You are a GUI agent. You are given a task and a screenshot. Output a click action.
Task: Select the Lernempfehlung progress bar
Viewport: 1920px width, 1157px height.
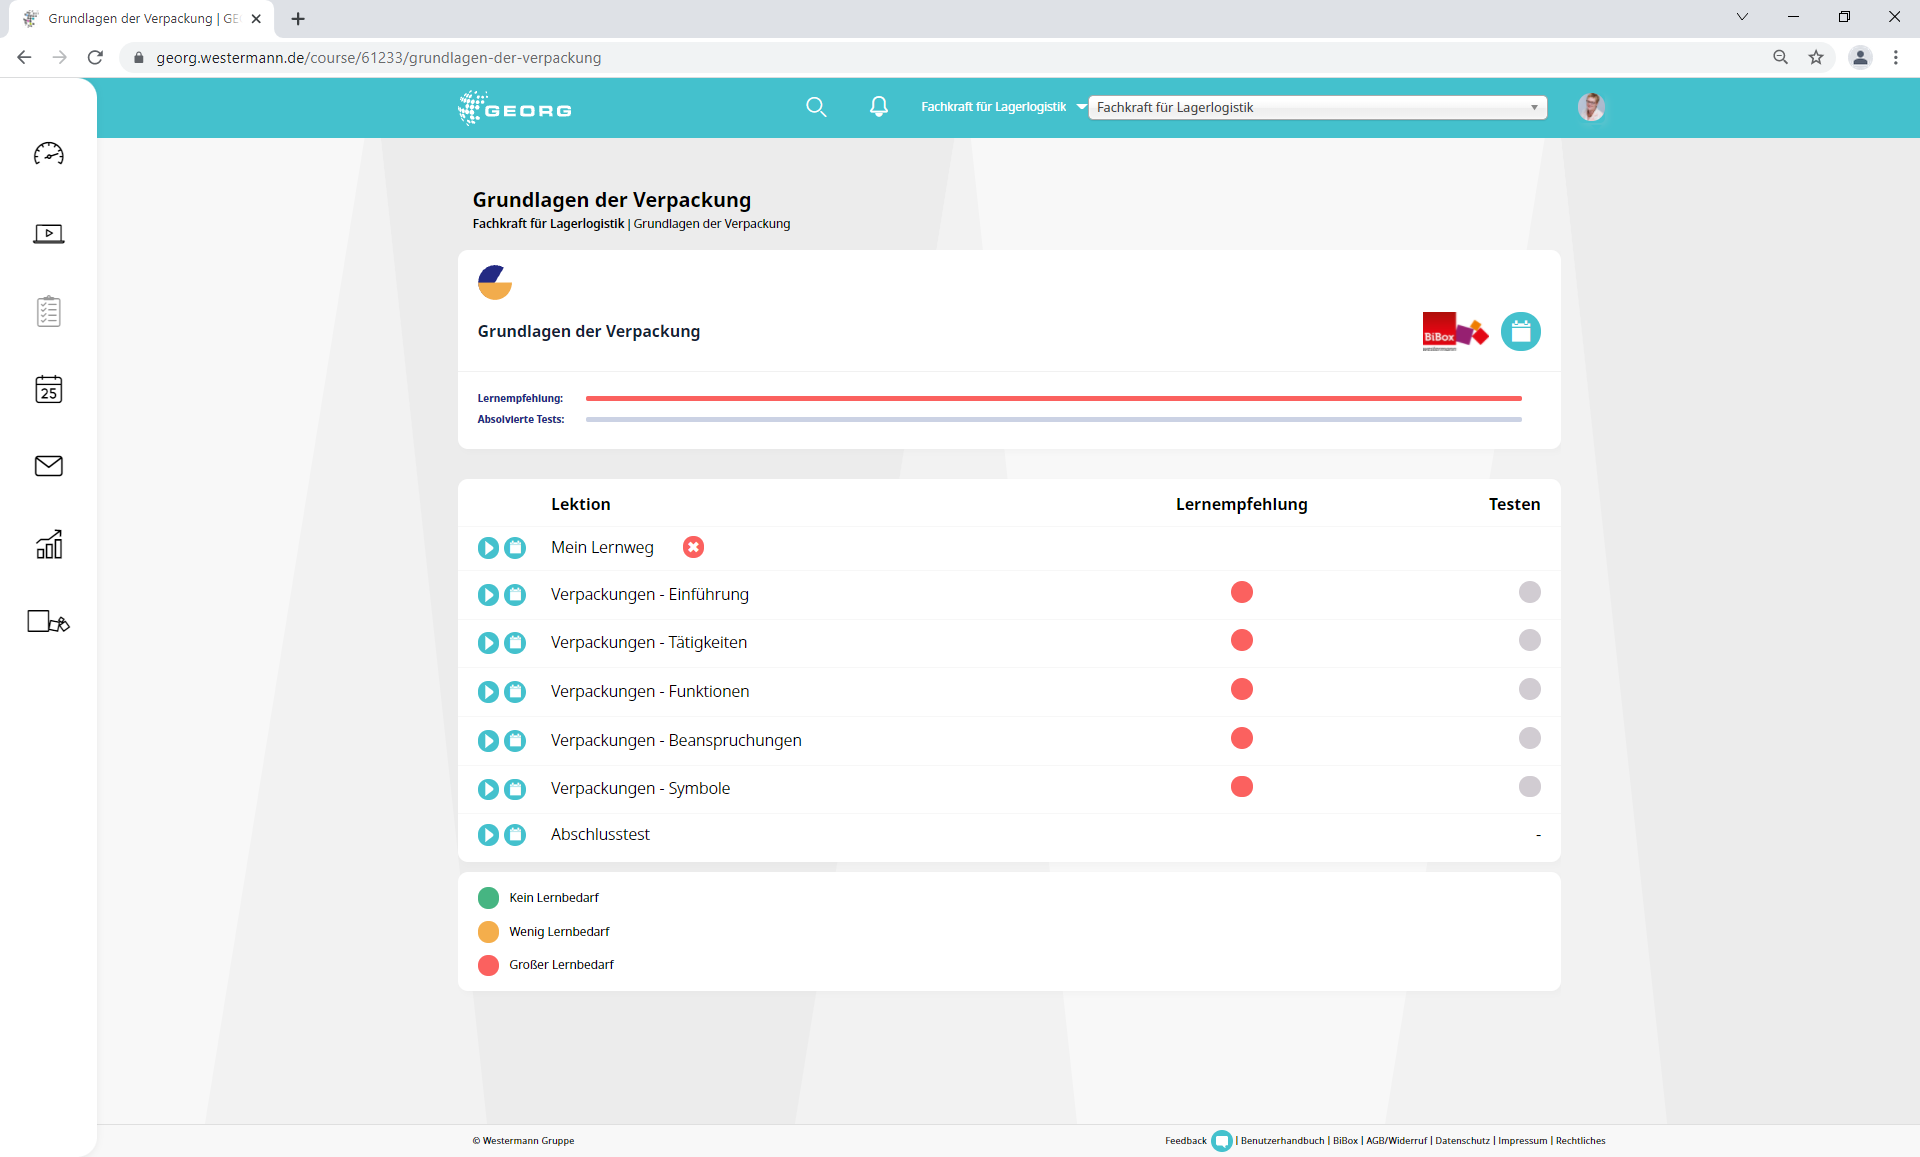click(x=1053, y=398)
